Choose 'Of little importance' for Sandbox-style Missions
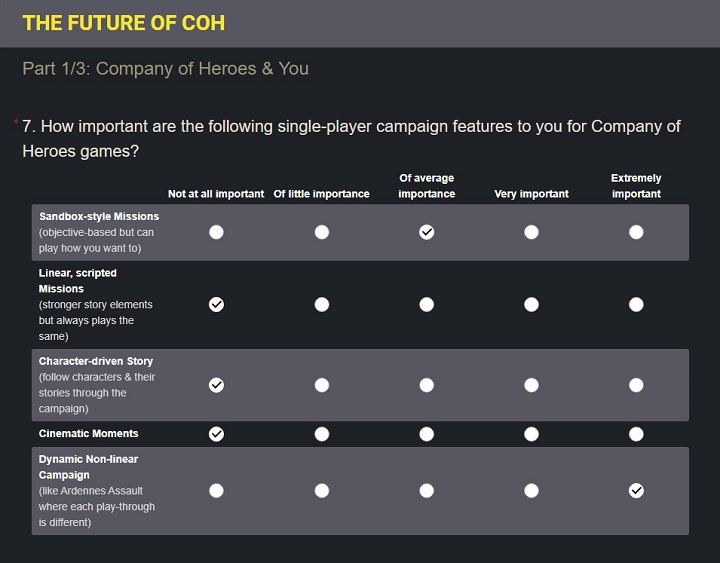This screenshot has width=720, height=563. pos(322,232)
